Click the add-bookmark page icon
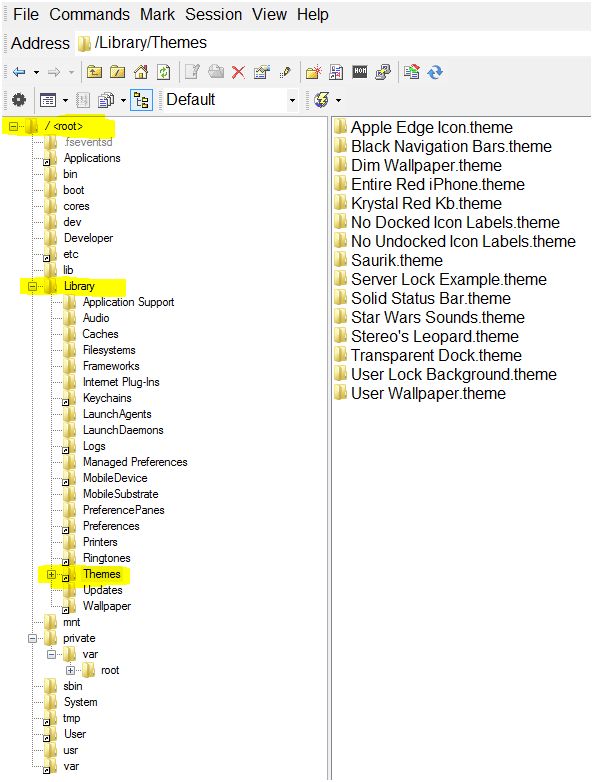This screenshot has height=782, width=593. coord(336,72)
